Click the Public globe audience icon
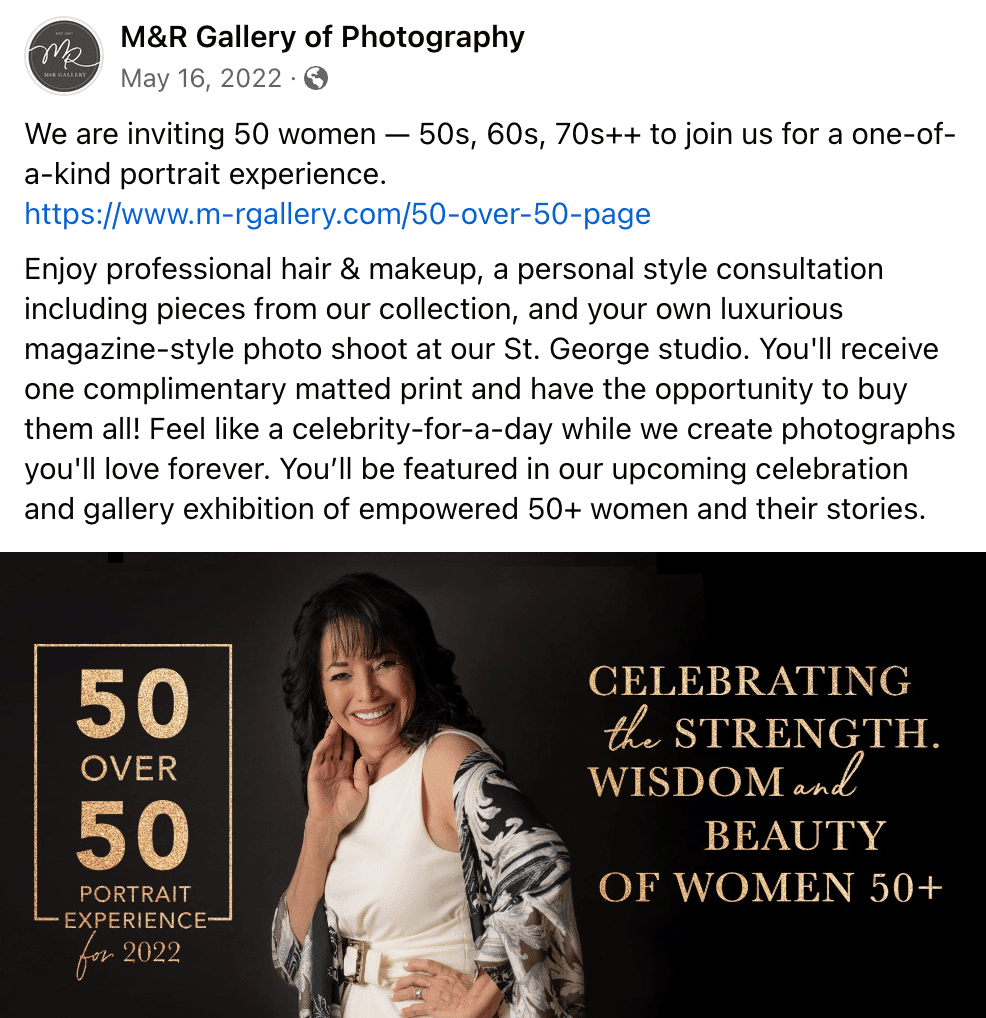 tap(316, 79)
